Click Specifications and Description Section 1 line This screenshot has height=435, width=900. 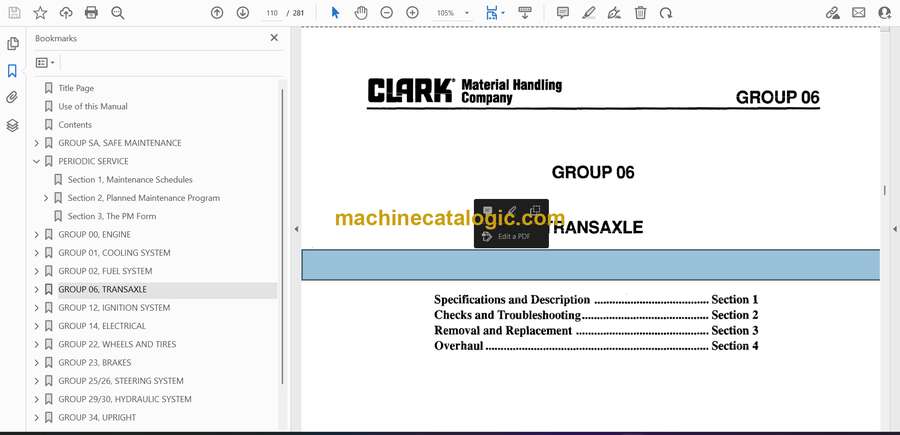tap(596, 300)
